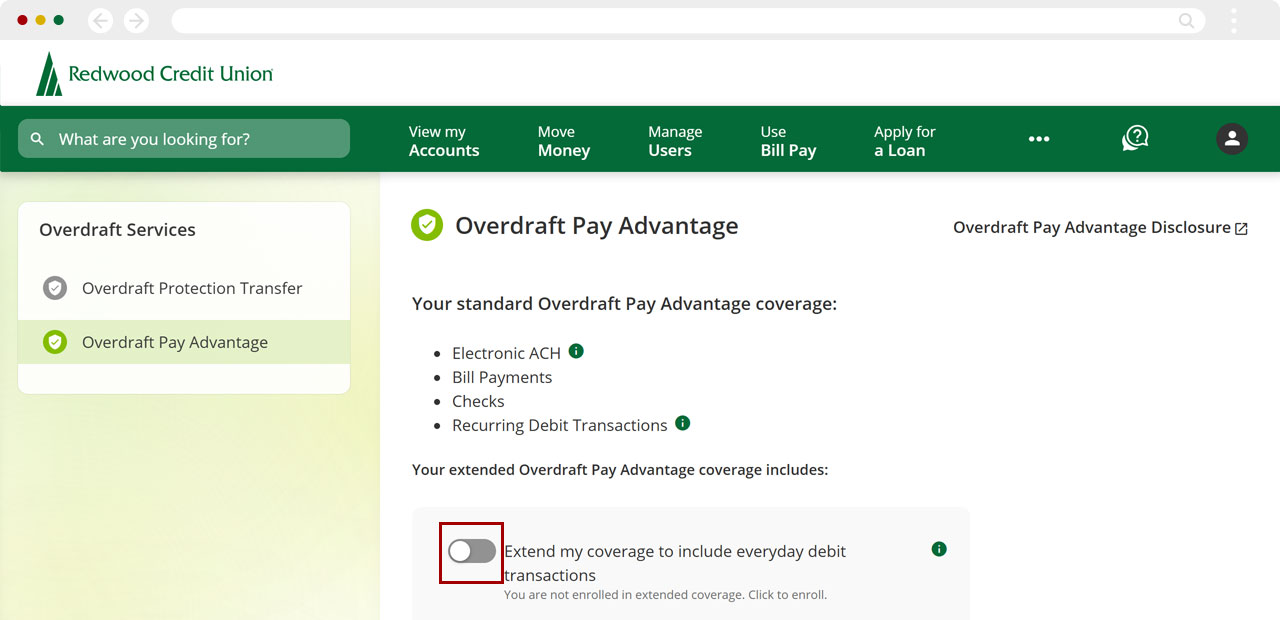Expand the three-dot more navigation menu
Image resolution: width=1280 pixels, height=620 pixels.
(1039, 139)
